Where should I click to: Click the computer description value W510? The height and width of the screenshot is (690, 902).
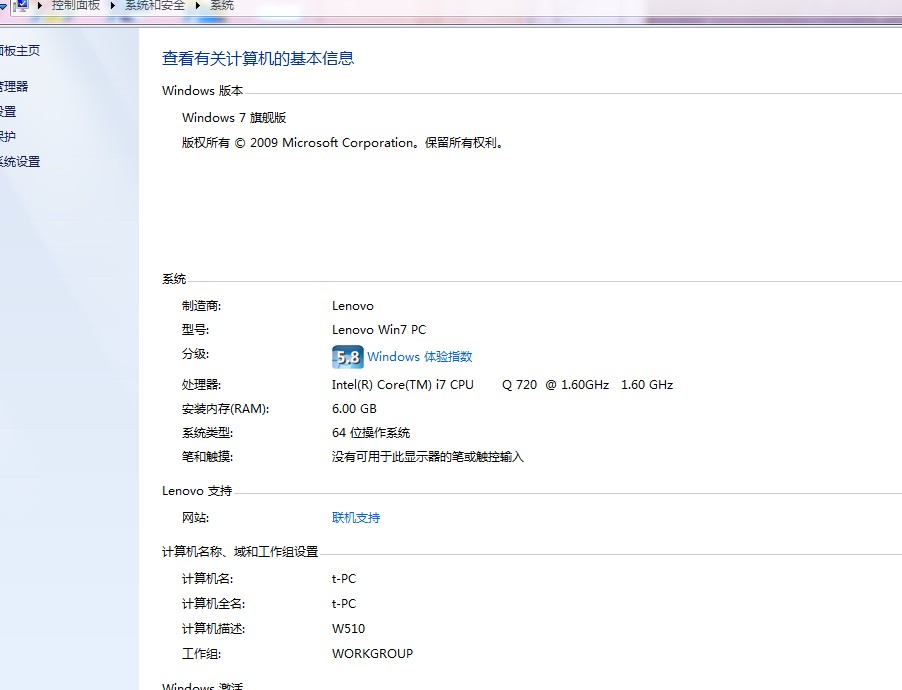point(349,629)
